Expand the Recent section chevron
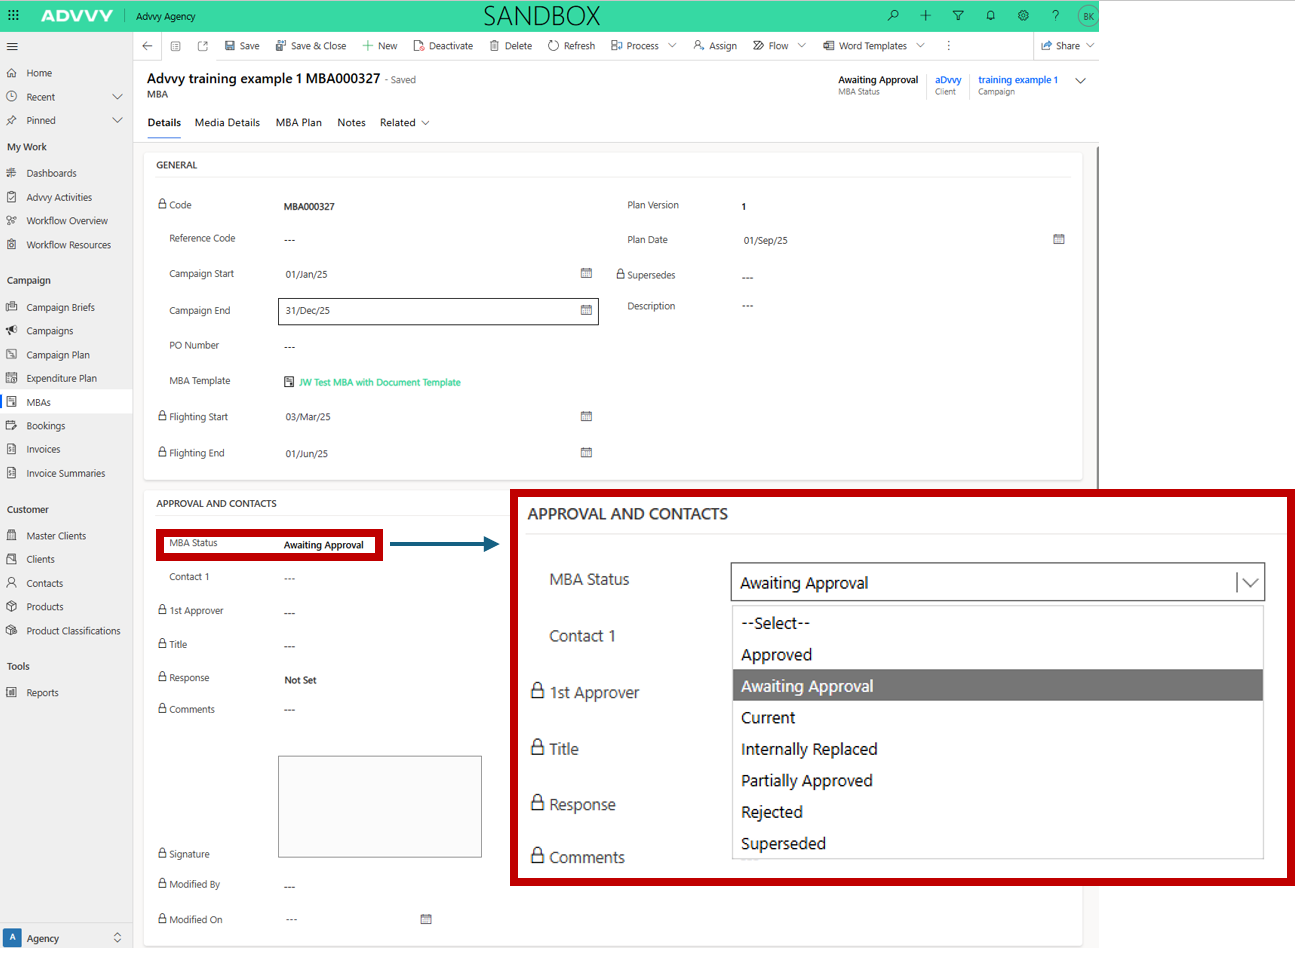The height and width of the screenshot is (954, 1295). point(117,97)
